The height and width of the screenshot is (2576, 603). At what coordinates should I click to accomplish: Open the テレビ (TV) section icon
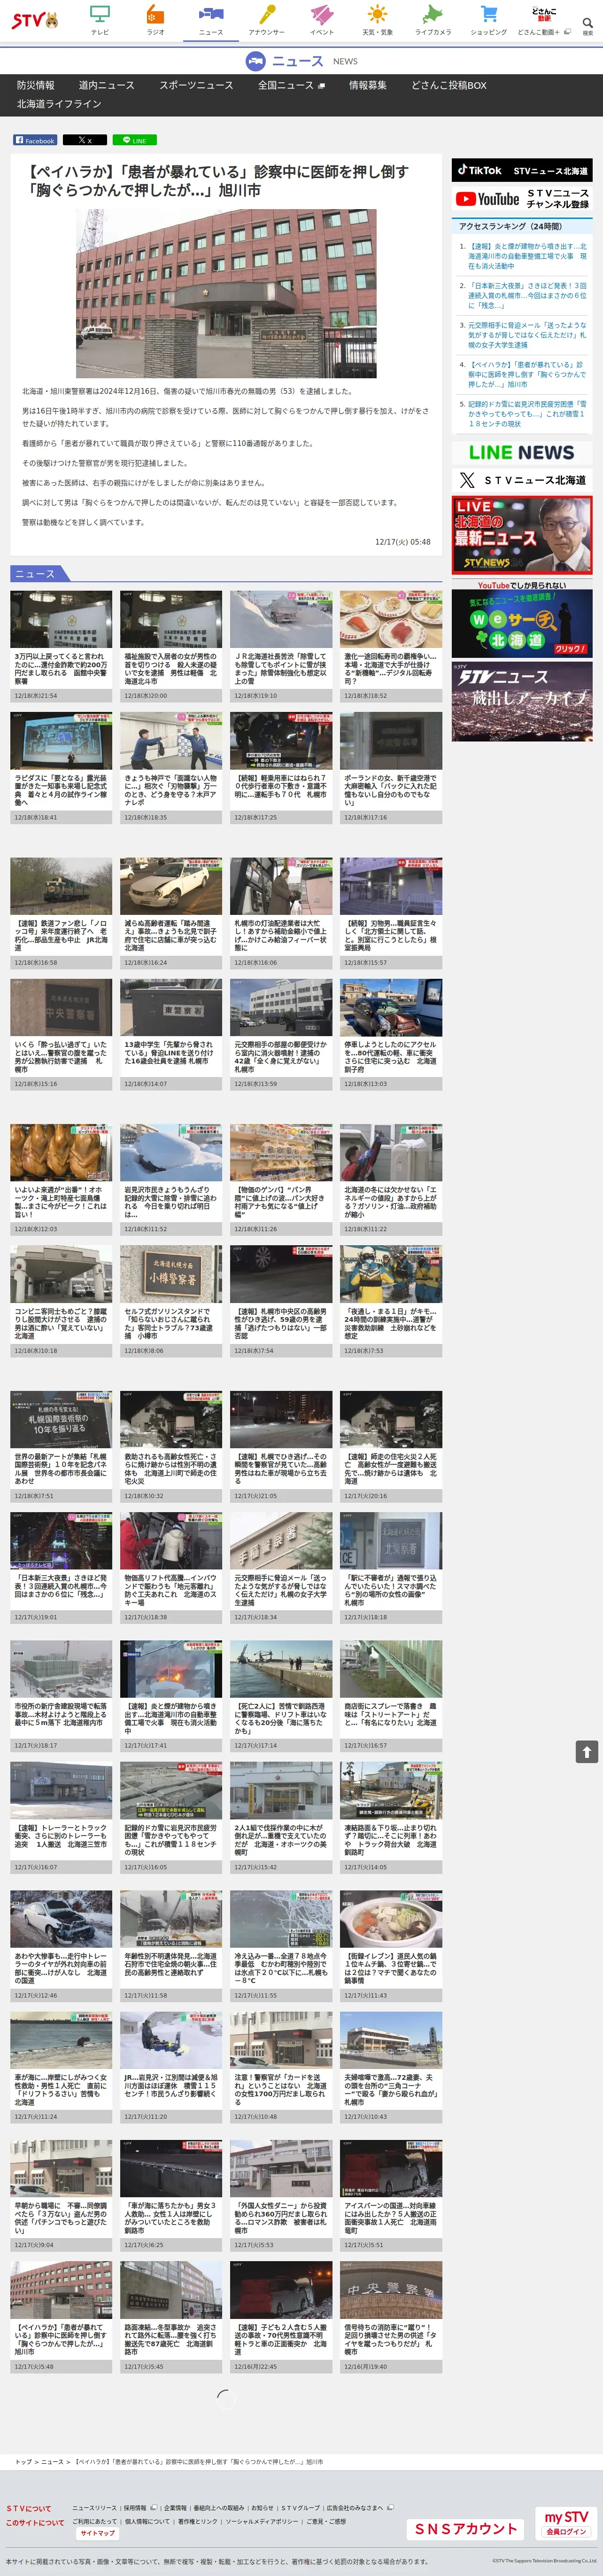(x=100, y=20)
